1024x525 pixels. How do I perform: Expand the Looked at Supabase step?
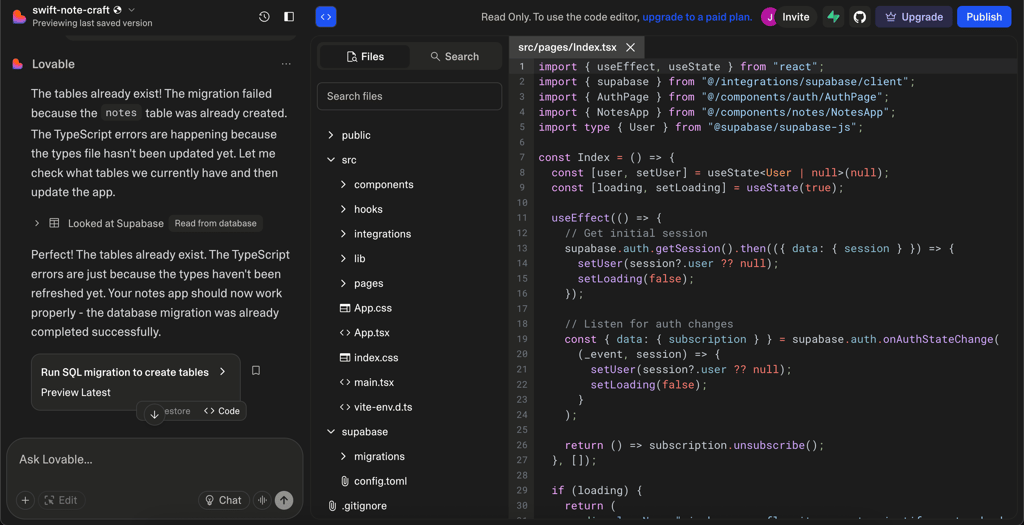click(37, 223)
